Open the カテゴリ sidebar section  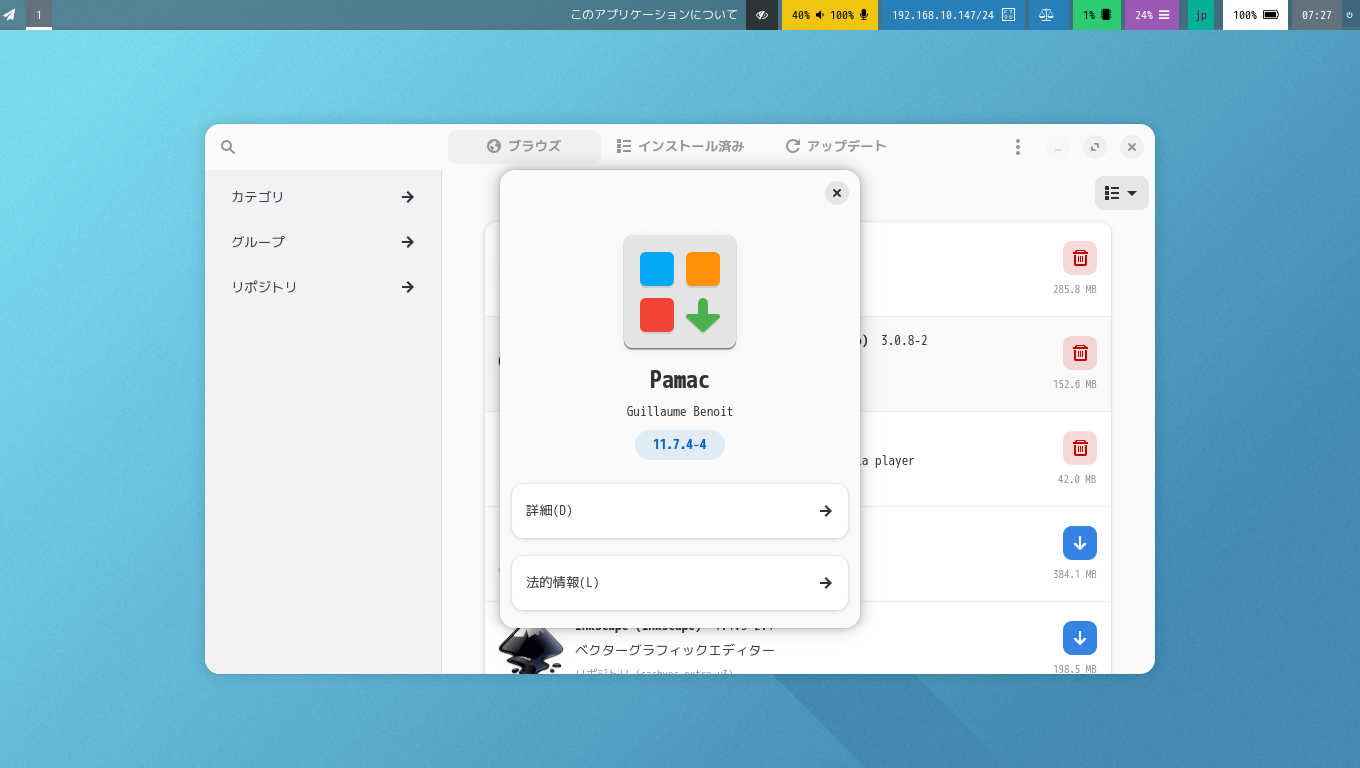(323, 197)
